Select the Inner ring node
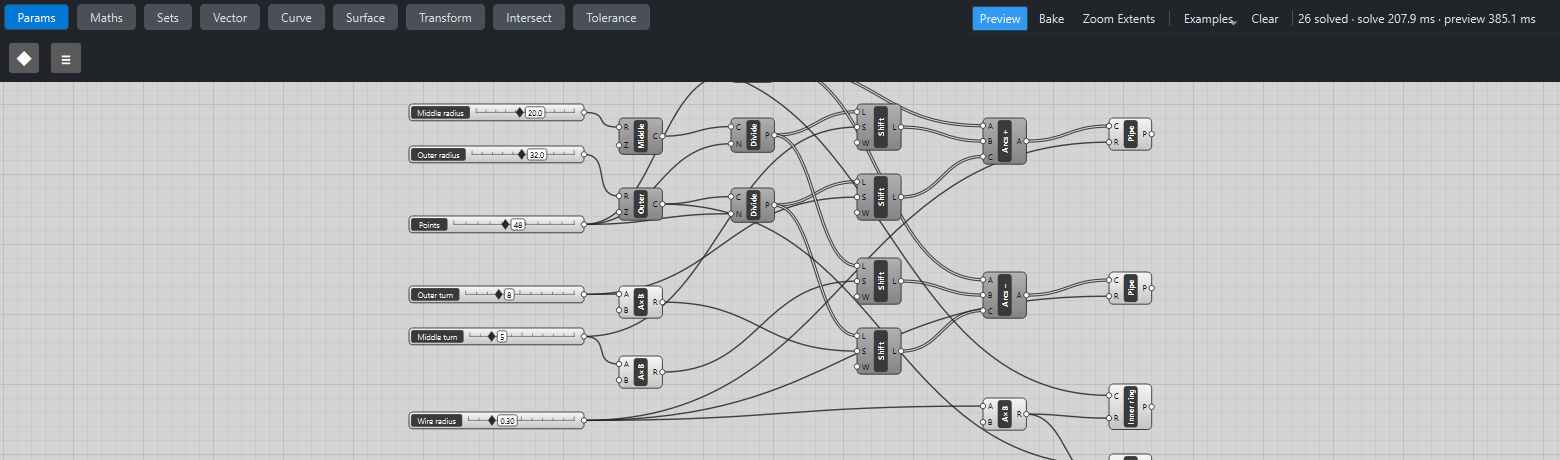The width and height of the screenshot is (1560, 460). 1131,407
